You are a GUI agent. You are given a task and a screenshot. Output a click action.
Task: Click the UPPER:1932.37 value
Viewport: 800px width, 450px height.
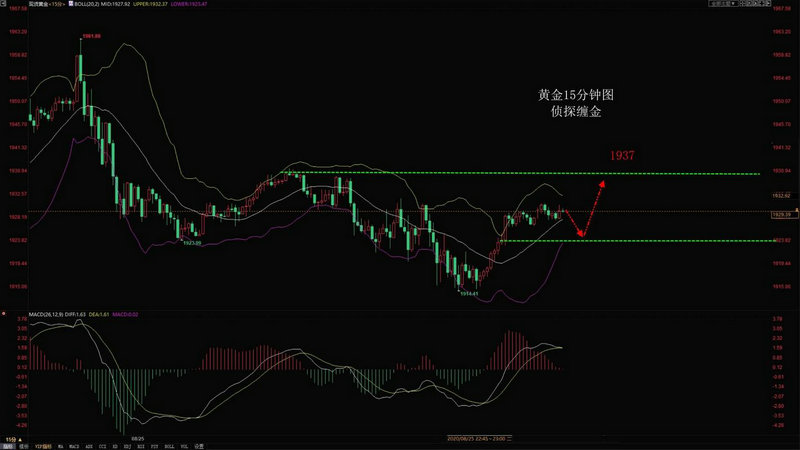coord(150,4)
